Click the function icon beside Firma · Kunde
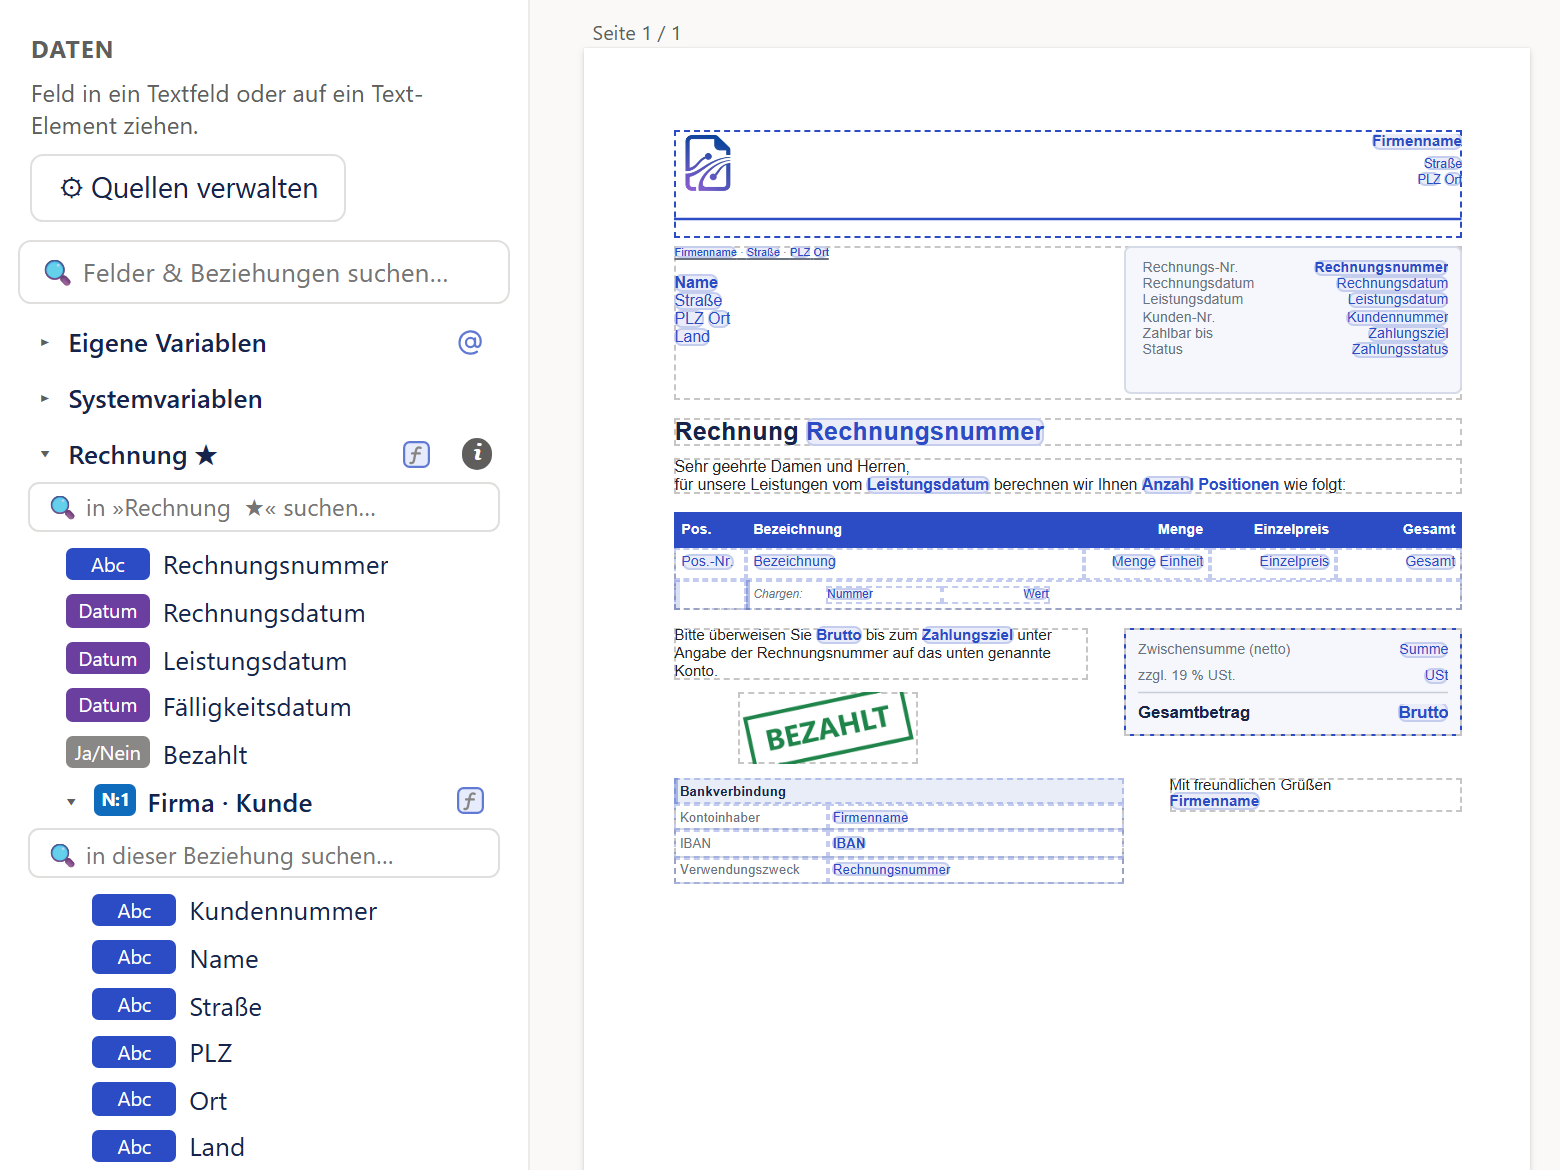1560x1170 pixels. point(470,801)
